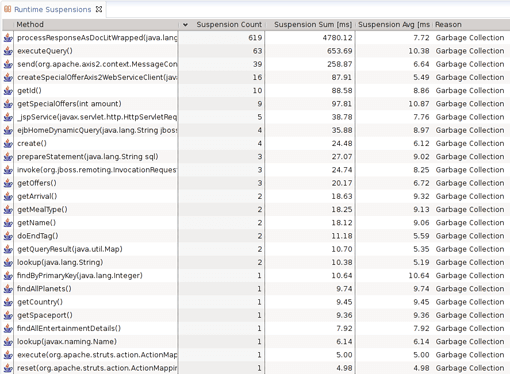Close the Runtime Suspensions view tab

point(99,9)
